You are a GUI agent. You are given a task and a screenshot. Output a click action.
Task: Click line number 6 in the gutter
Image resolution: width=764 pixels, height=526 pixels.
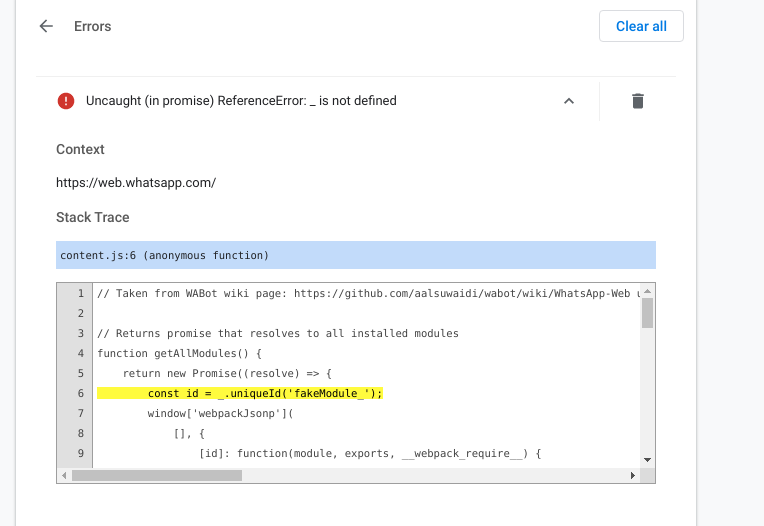[81, 393]
